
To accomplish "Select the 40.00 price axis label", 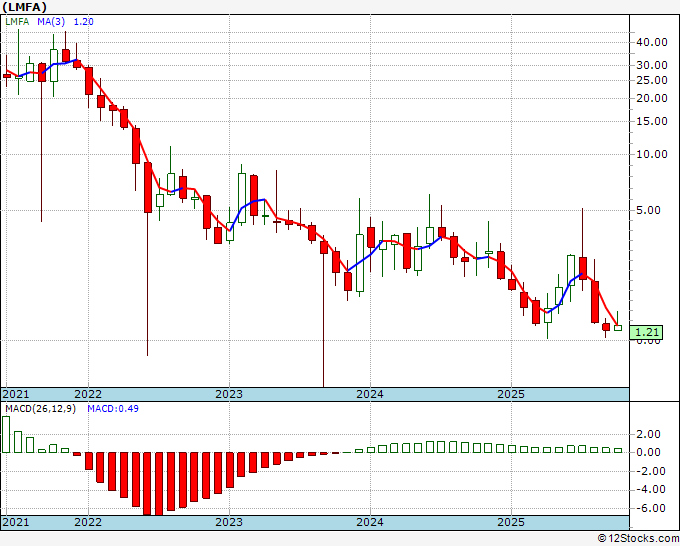I will 652,42.
